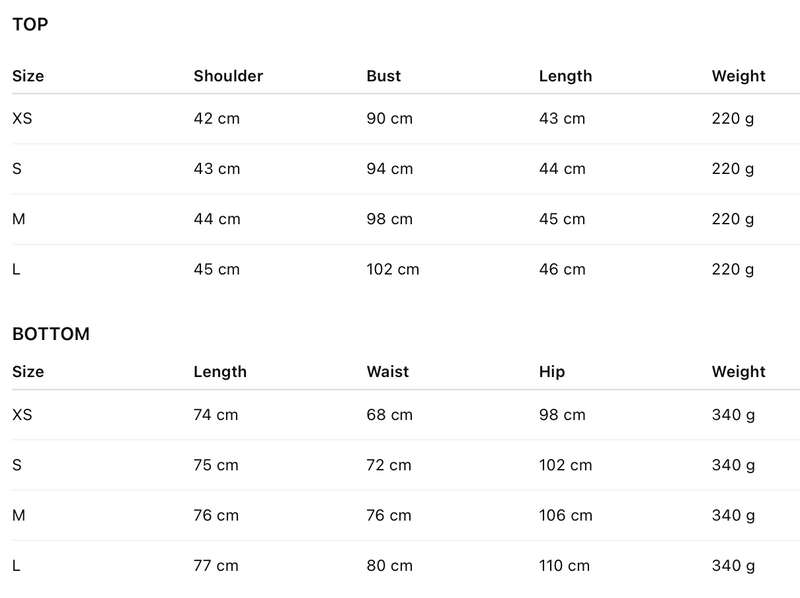Image resolution: width=800 pixels, height=598 pixels.
Task: Click the 110 cm hip measurement
Action: pyautogui.click(x=565, y=566)
